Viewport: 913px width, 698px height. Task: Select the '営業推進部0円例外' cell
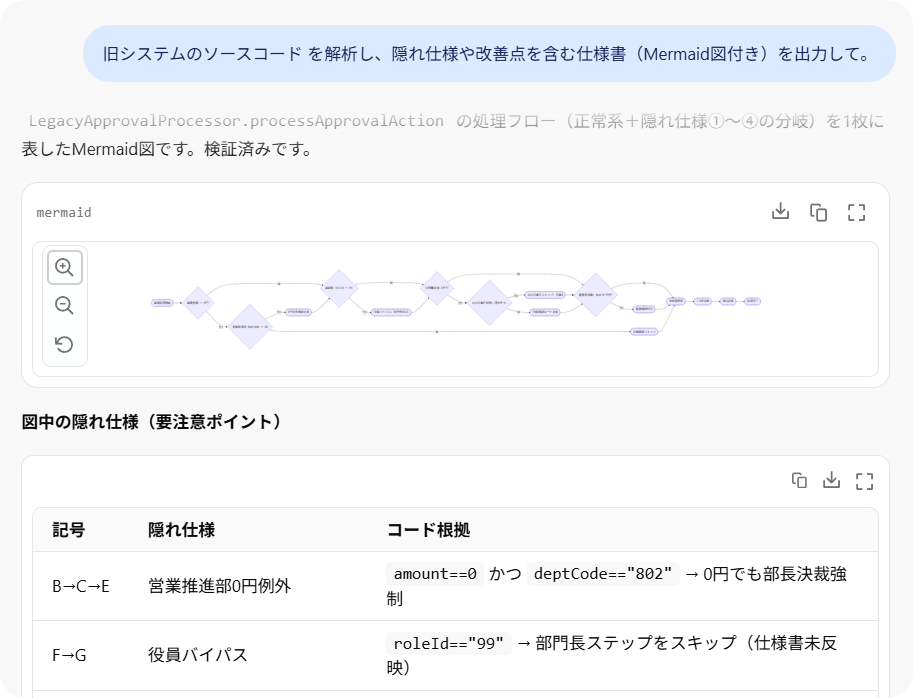[x=220, y=586]
